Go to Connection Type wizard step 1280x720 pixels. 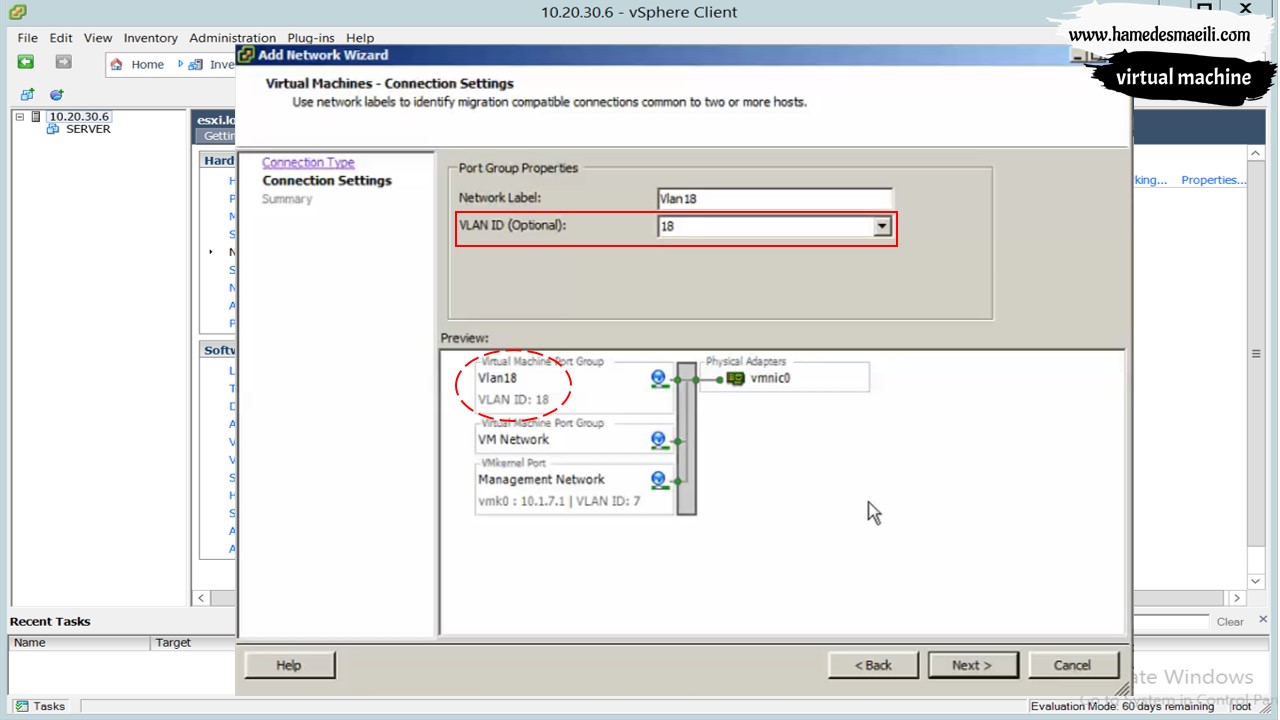pos(308,162)
